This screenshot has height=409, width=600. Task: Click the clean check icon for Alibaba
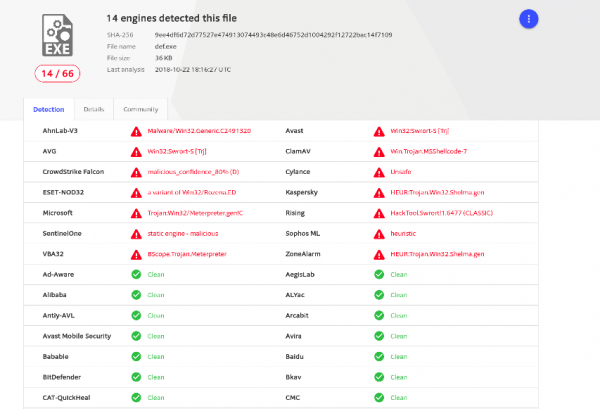[x=136, y=294]
